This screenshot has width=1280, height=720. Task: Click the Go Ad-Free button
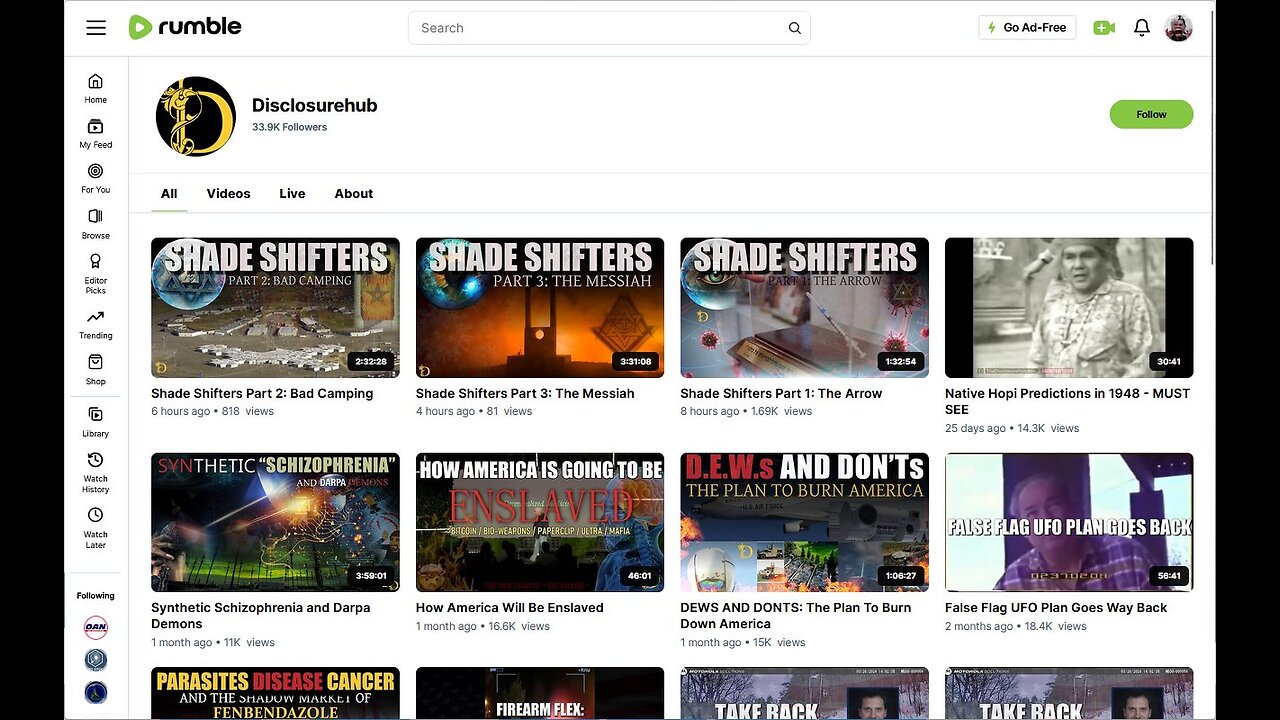coord(1027,28)
